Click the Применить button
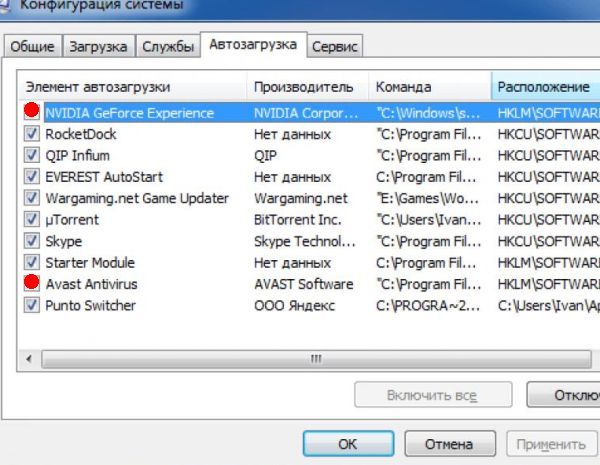 (551, 444)
